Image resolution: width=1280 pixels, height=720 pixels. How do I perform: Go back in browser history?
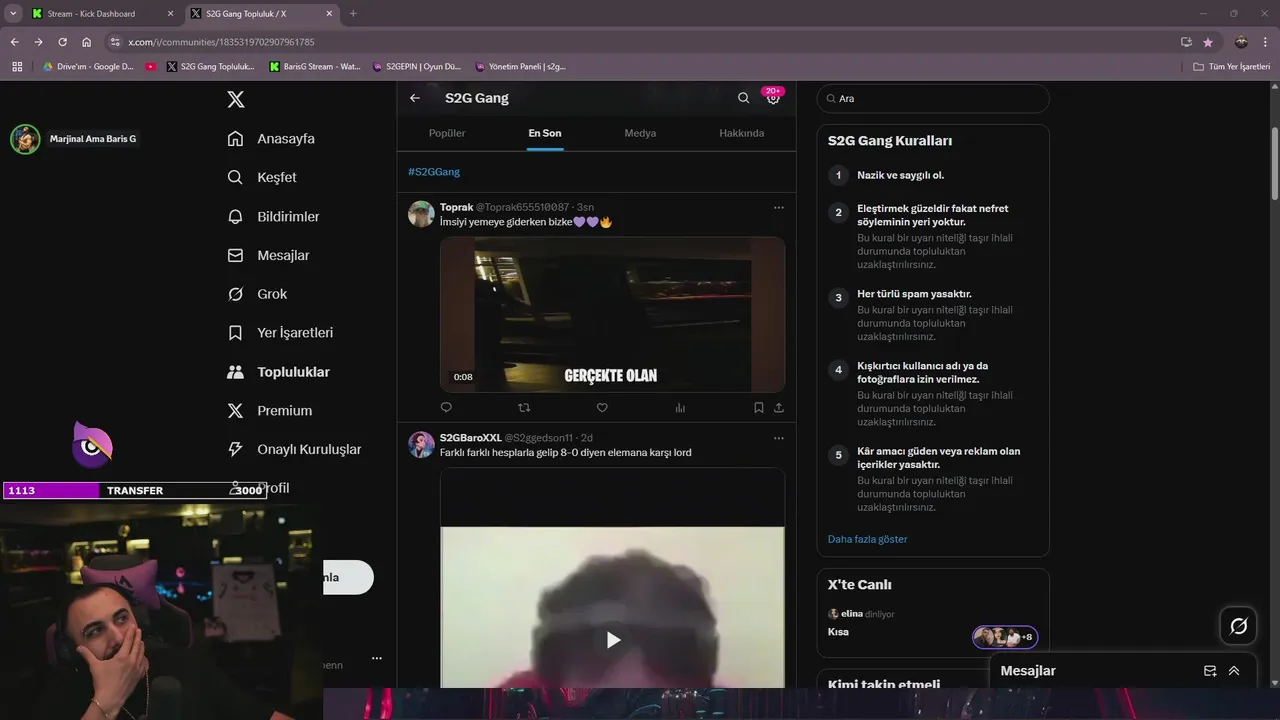pyautogui.click(x=14, y=42)
